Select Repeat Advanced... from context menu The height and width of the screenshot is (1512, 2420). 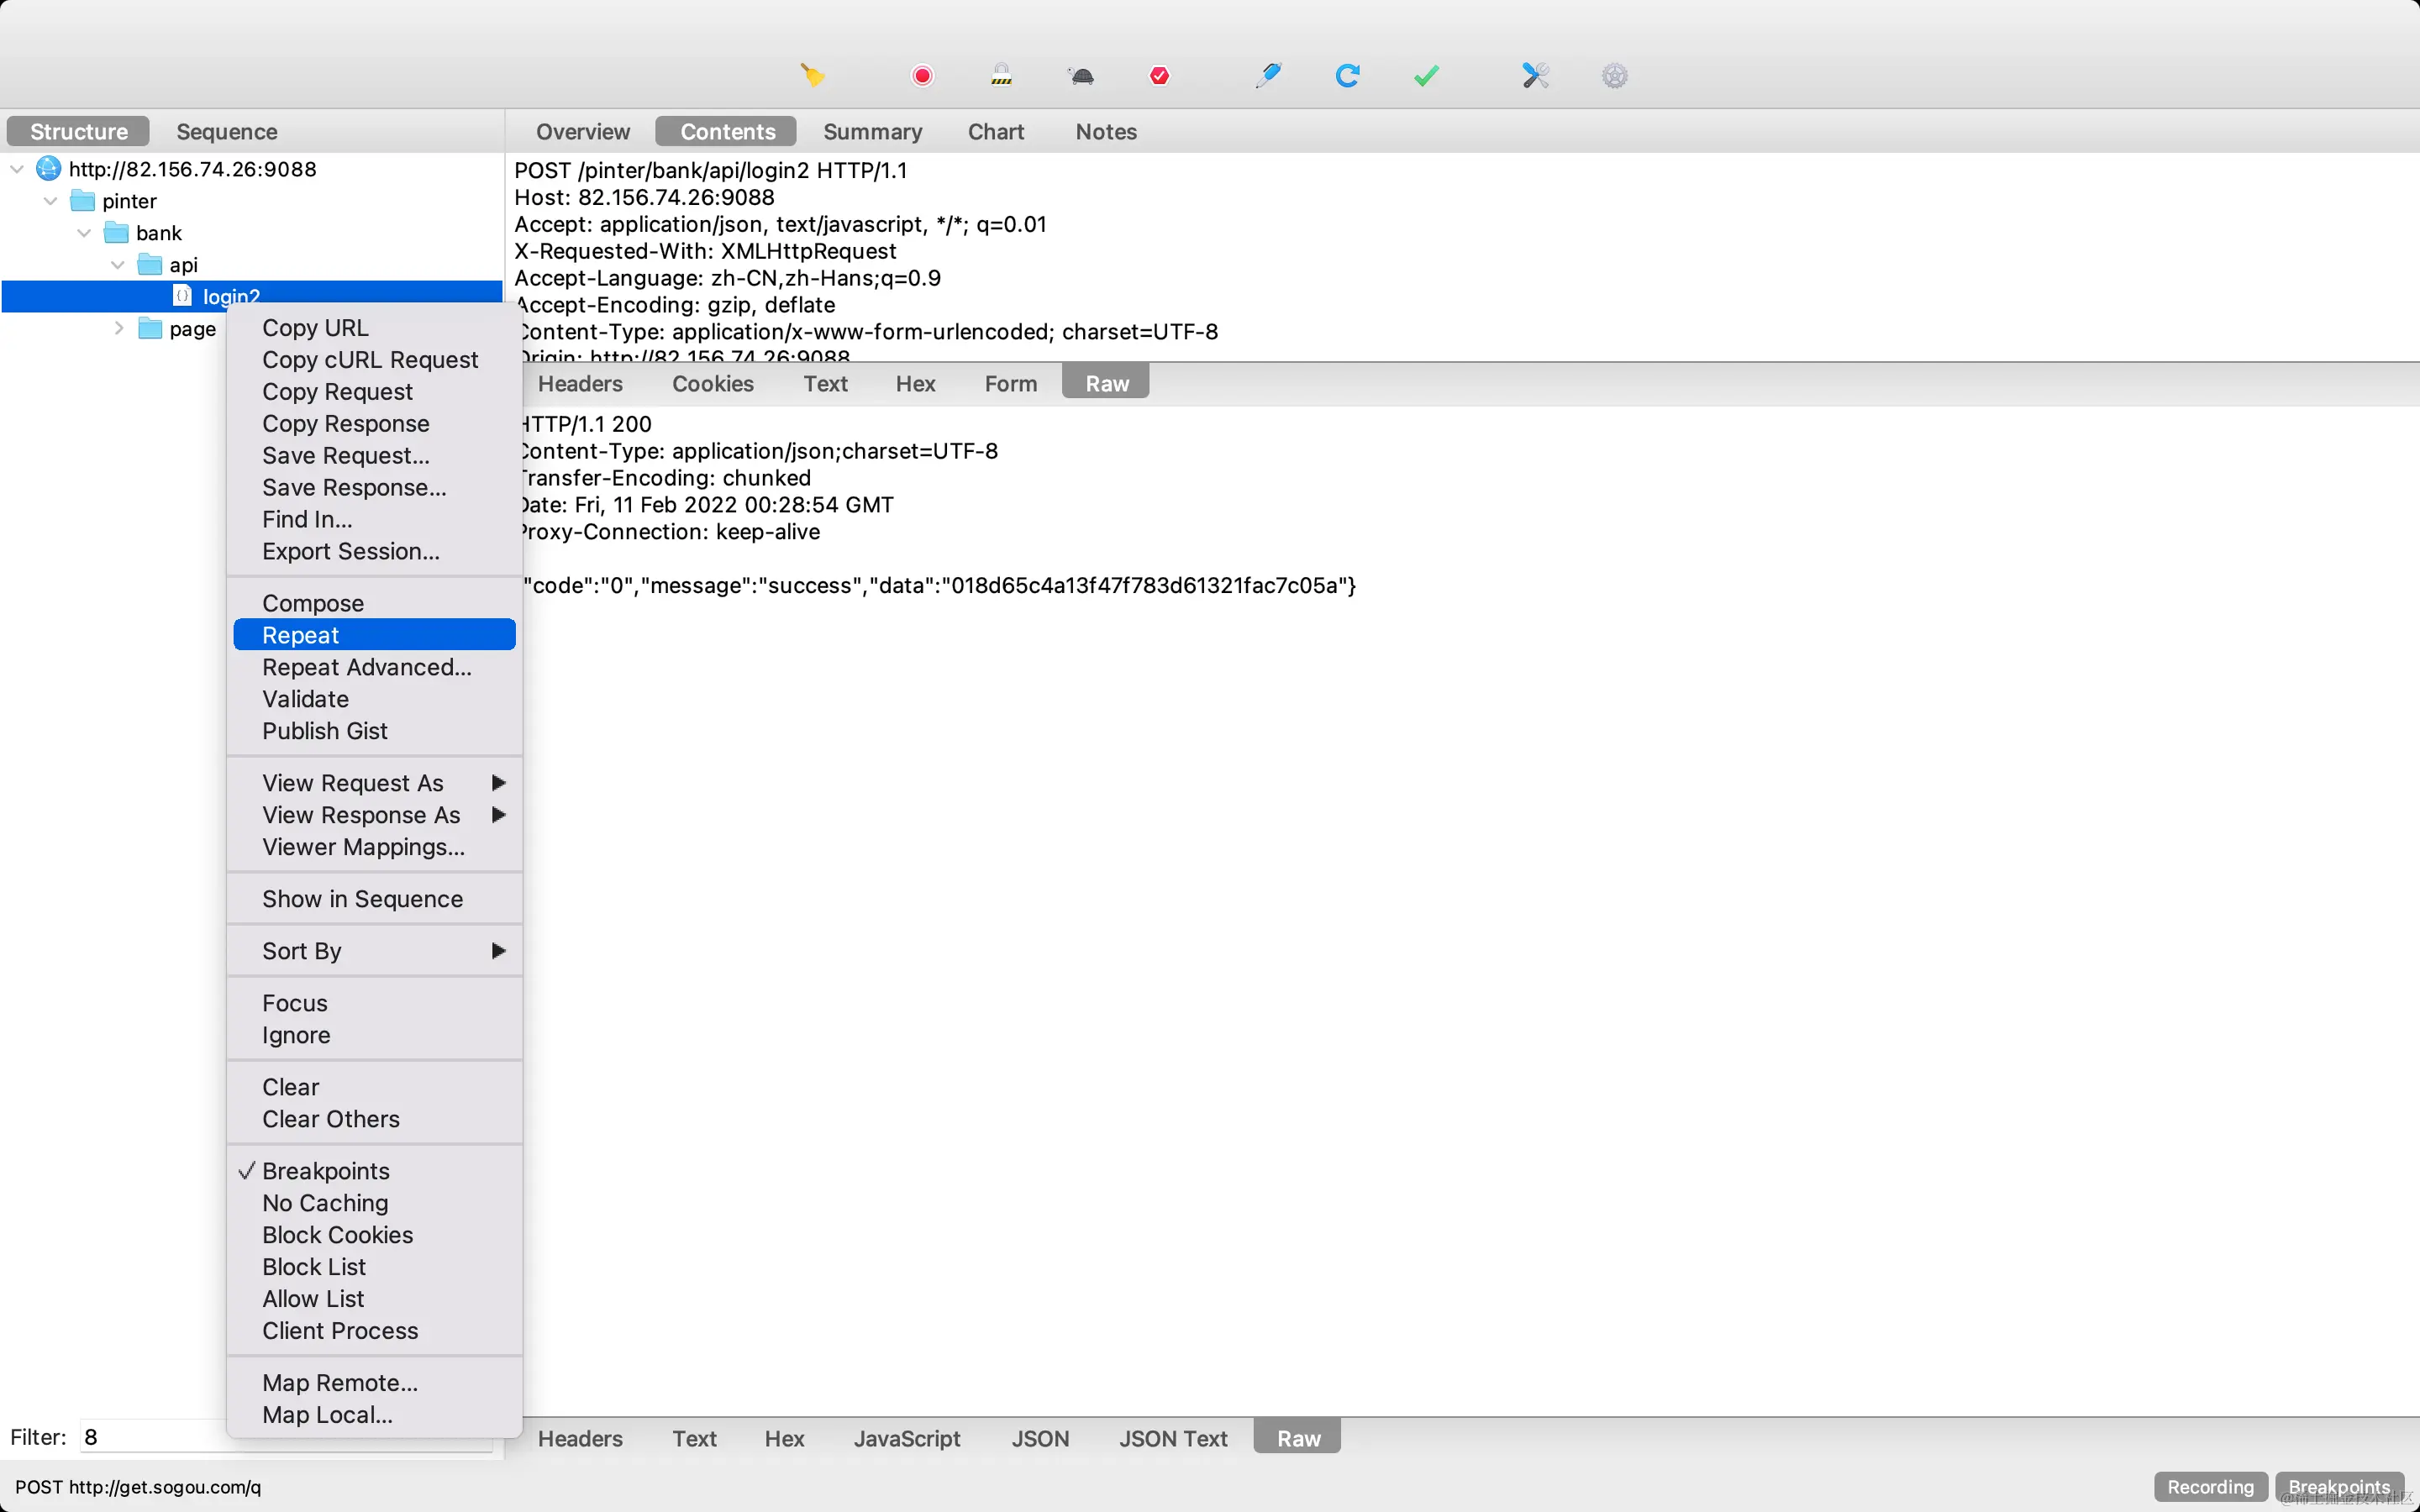tap(366, 667)
